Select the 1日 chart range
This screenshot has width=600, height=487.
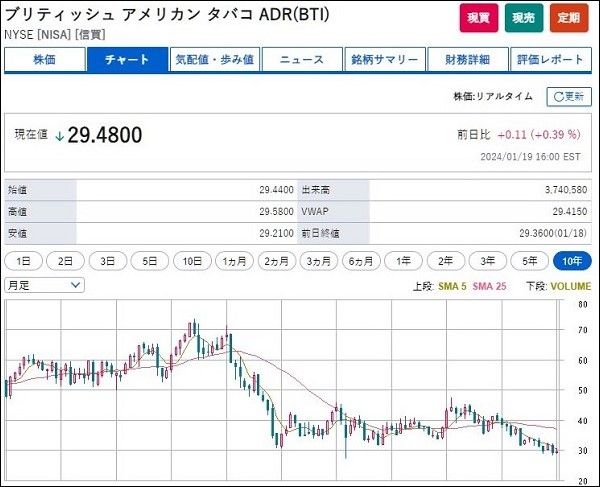click(23, 261)
